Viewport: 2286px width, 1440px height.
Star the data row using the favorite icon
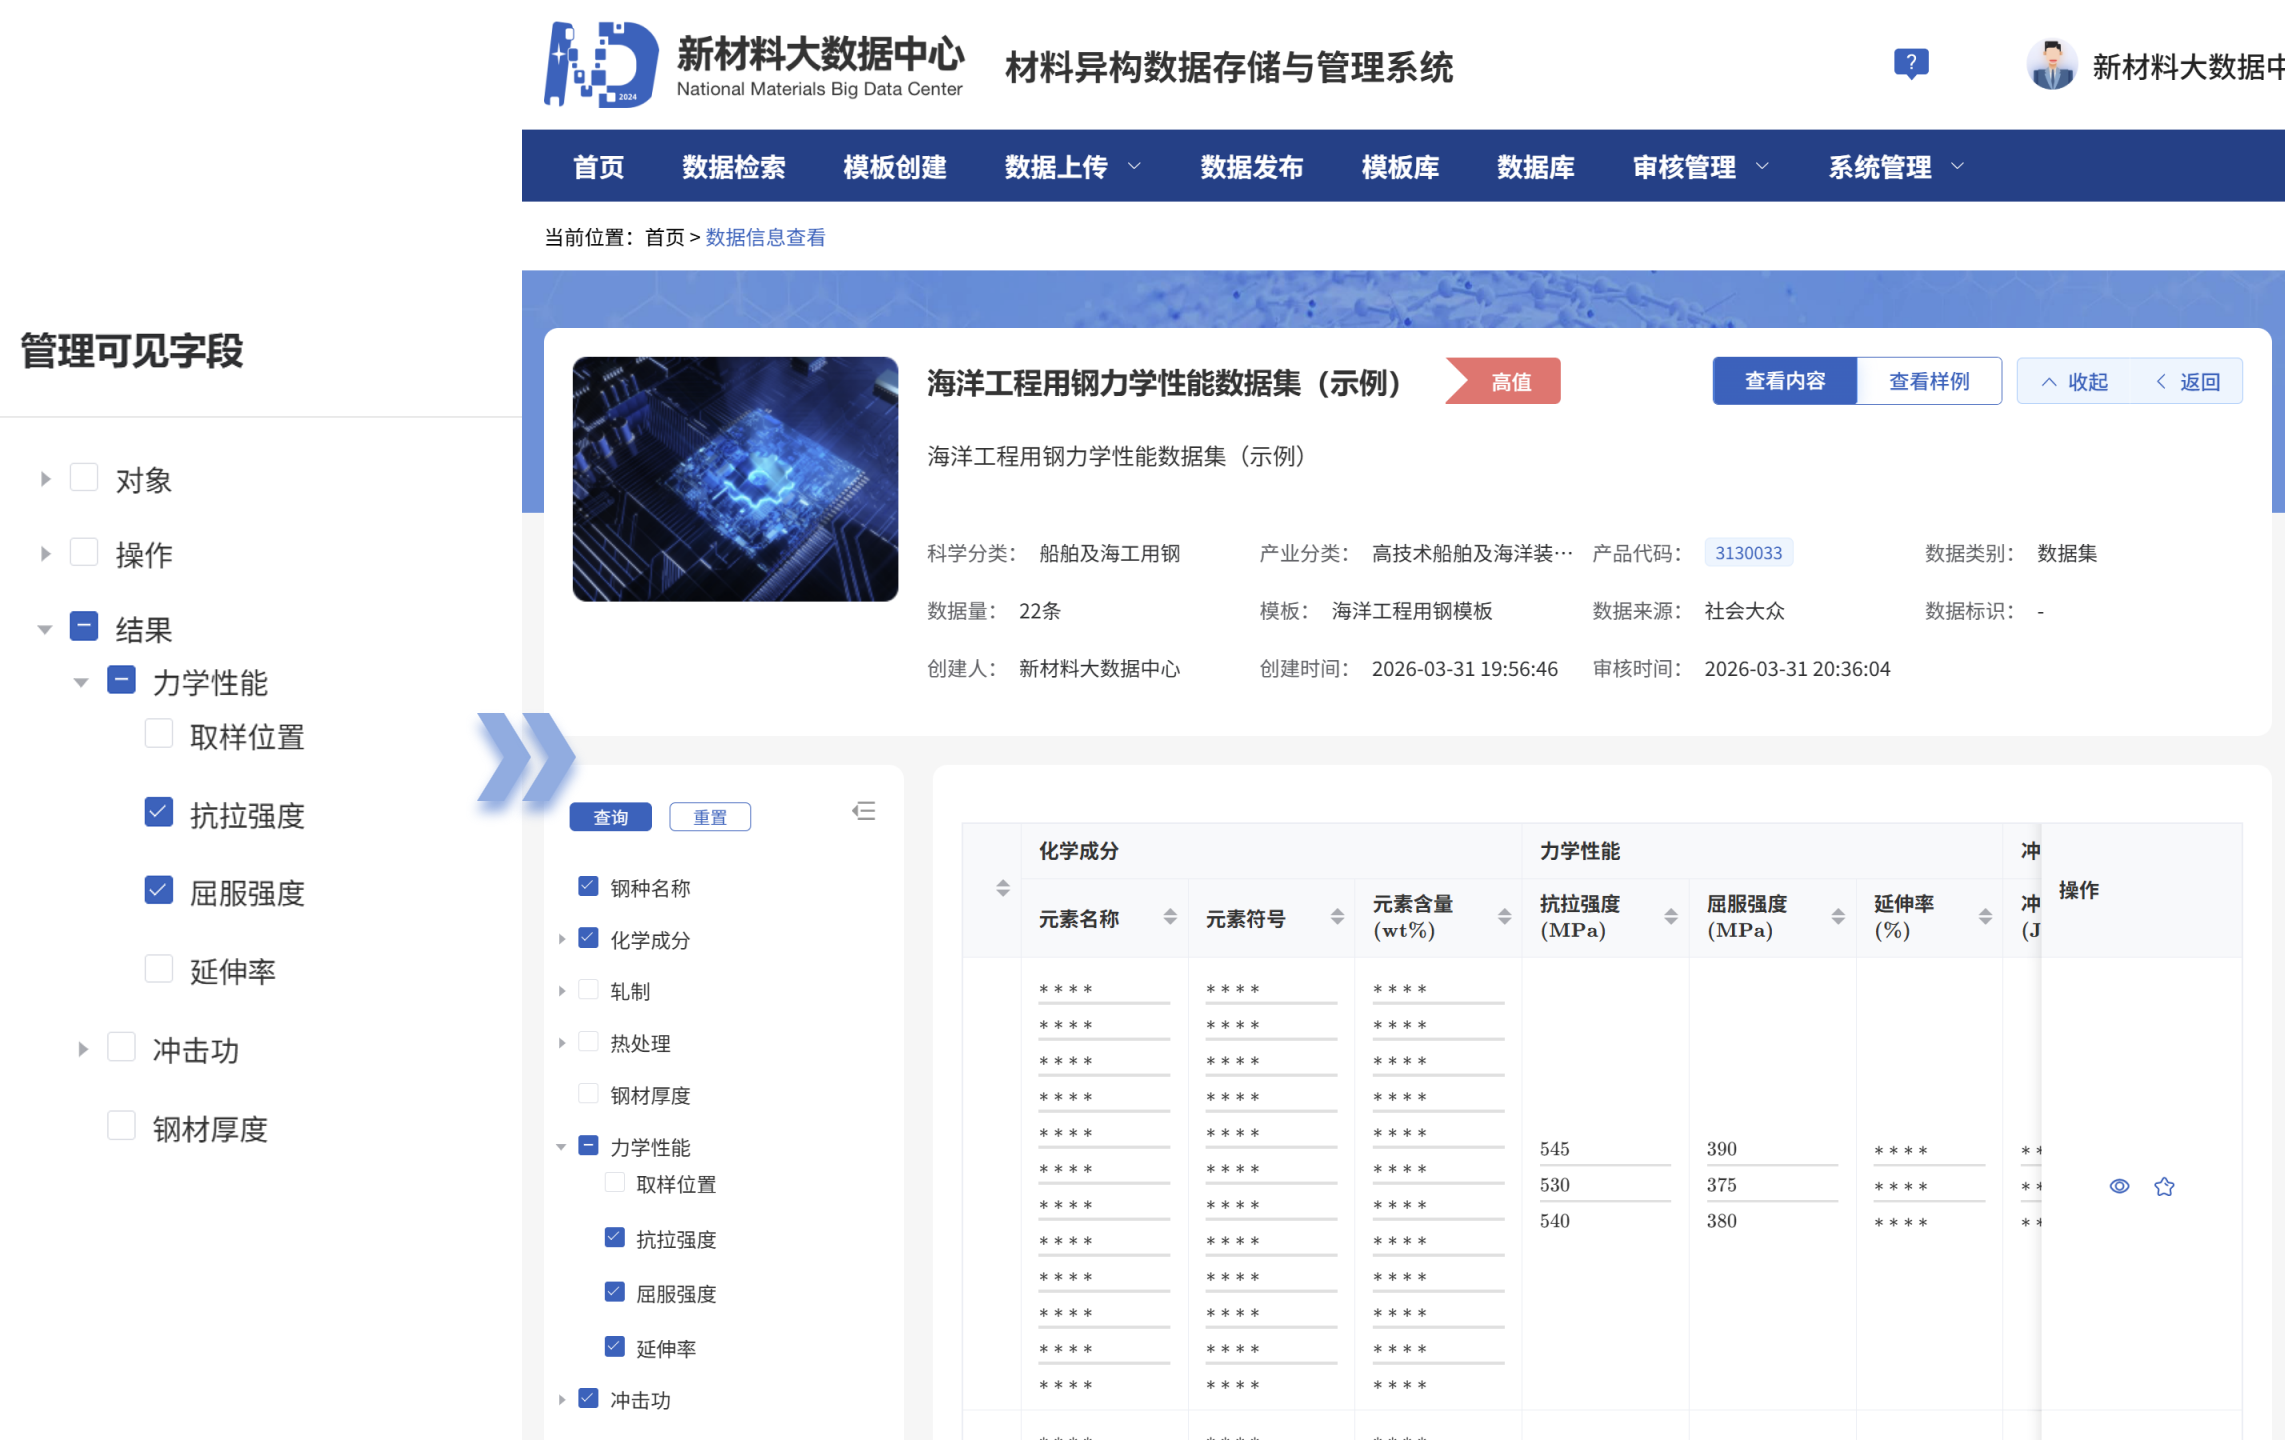(x=2165, y=1186)
